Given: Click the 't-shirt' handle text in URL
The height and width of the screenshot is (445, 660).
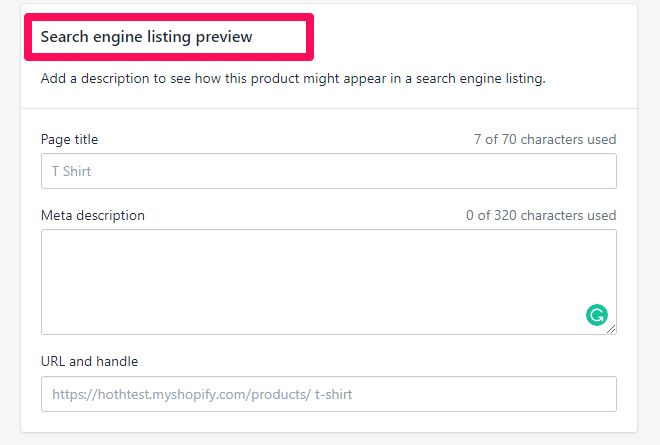Looking at the screenshot, I should [x=333, y=394].
